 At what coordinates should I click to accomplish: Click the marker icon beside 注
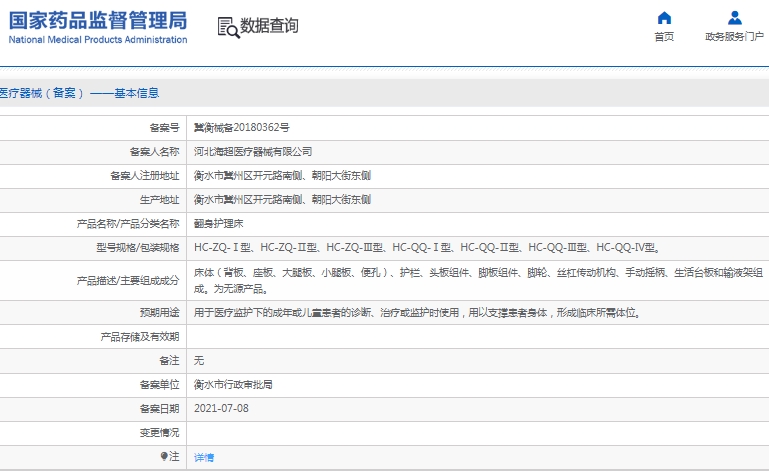tap(164, 456)
